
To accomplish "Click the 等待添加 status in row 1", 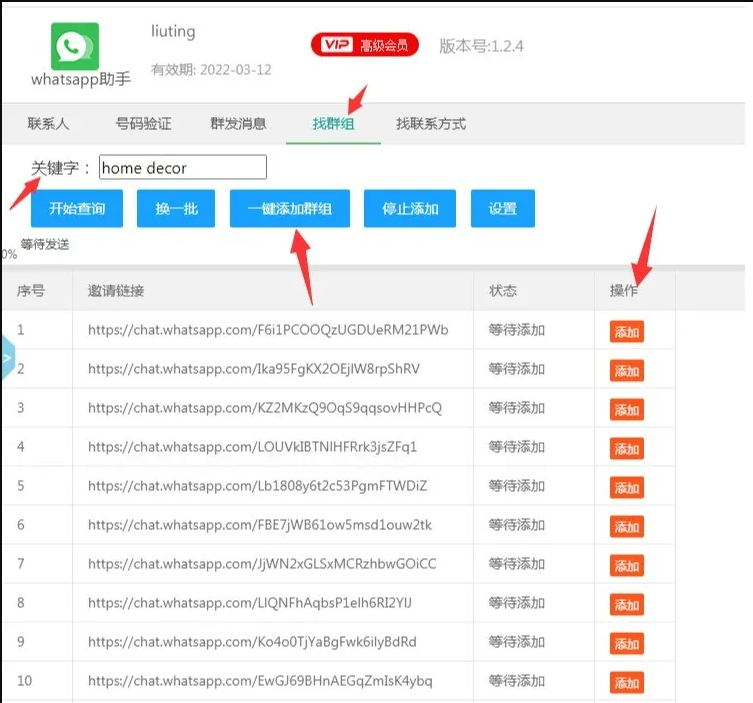I will click(516, 330).
